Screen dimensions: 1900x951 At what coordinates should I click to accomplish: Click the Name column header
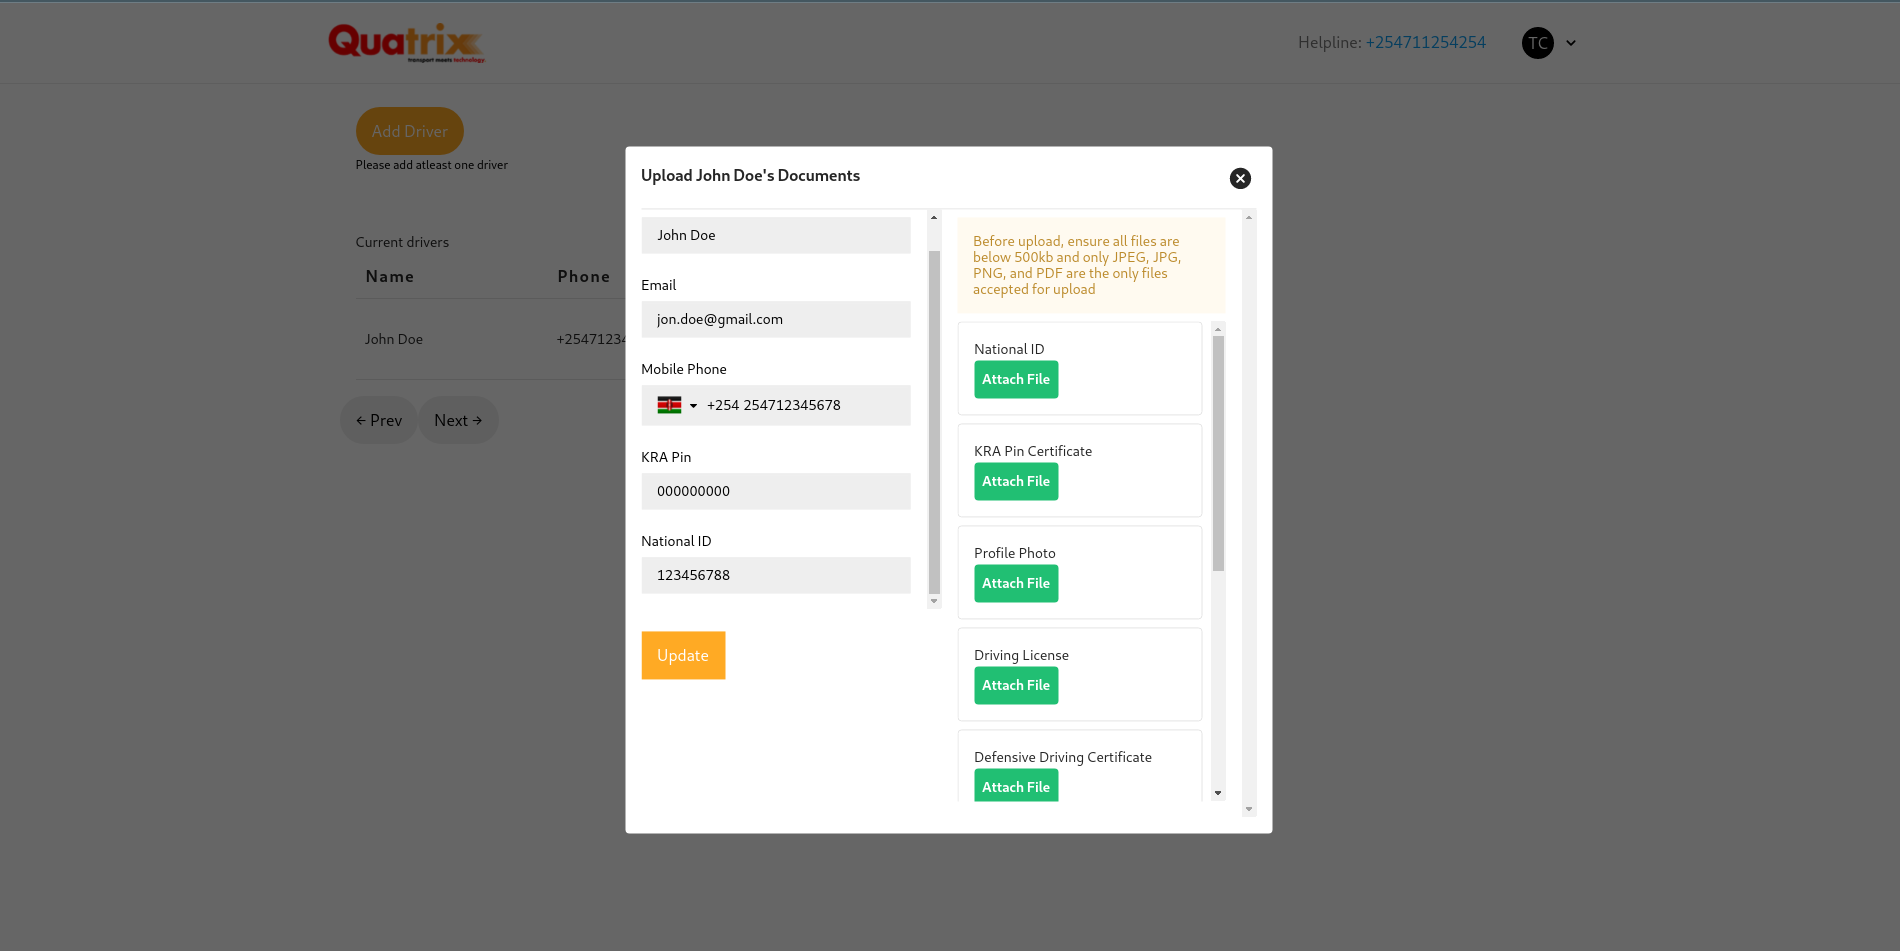pyautogui.click(x=390, y=276)
